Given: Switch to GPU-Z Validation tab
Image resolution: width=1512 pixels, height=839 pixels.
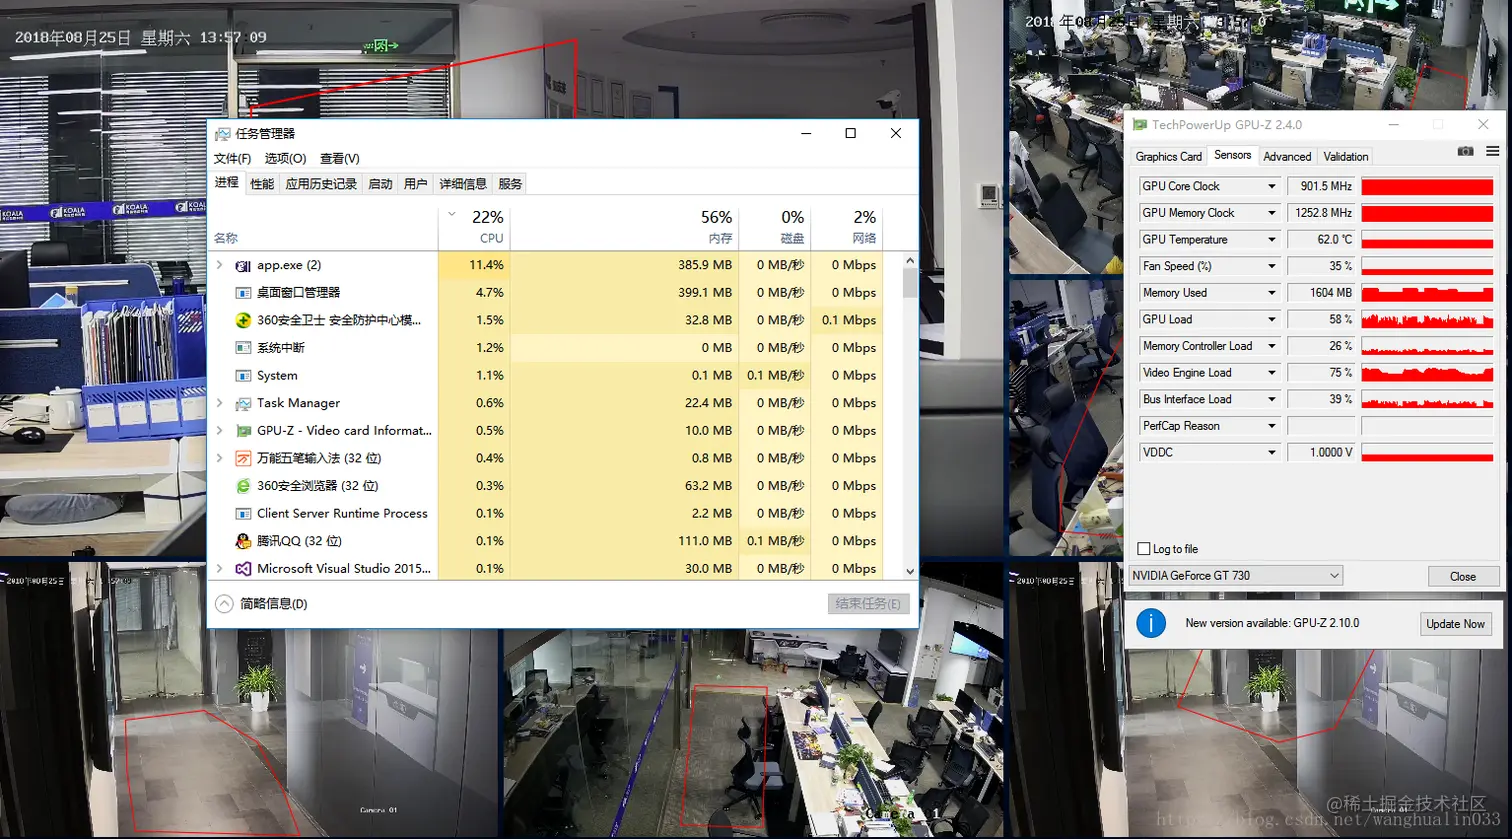Looking at the screenshot, I should pyautogui.click(x=1346, y=157).
